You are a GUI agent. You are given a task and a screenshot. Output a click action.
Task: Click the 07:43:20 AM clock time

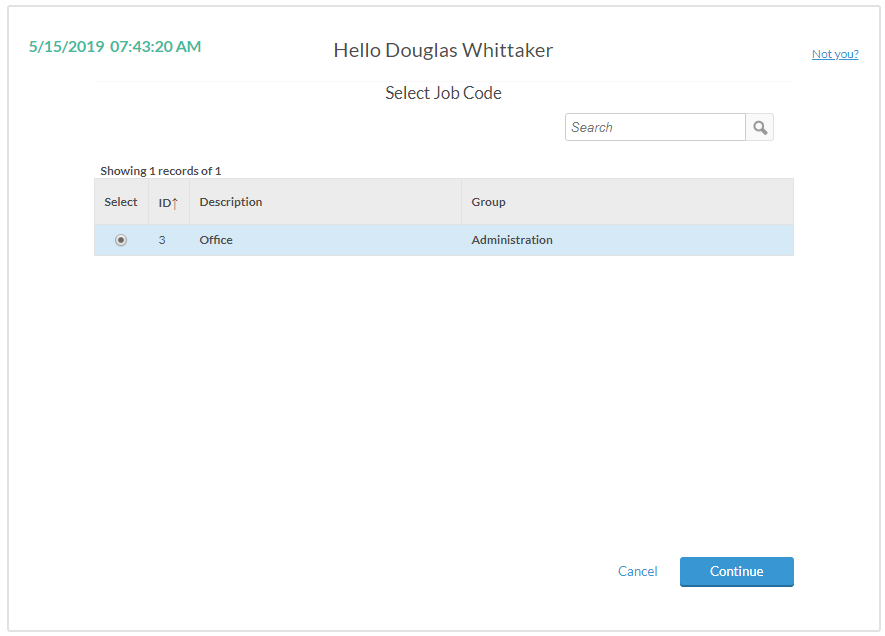(155, 47)
